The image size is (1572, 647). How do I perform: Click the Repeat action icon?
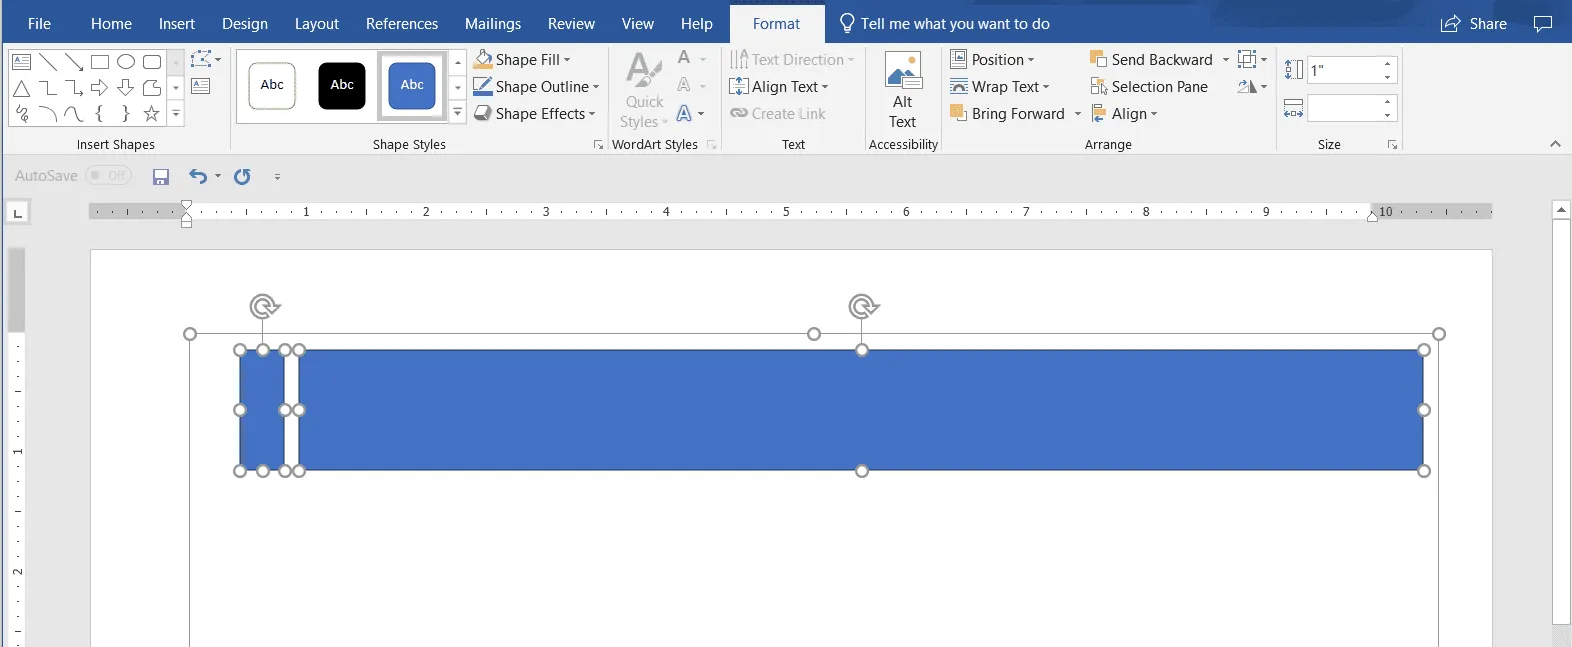point(242,177)
